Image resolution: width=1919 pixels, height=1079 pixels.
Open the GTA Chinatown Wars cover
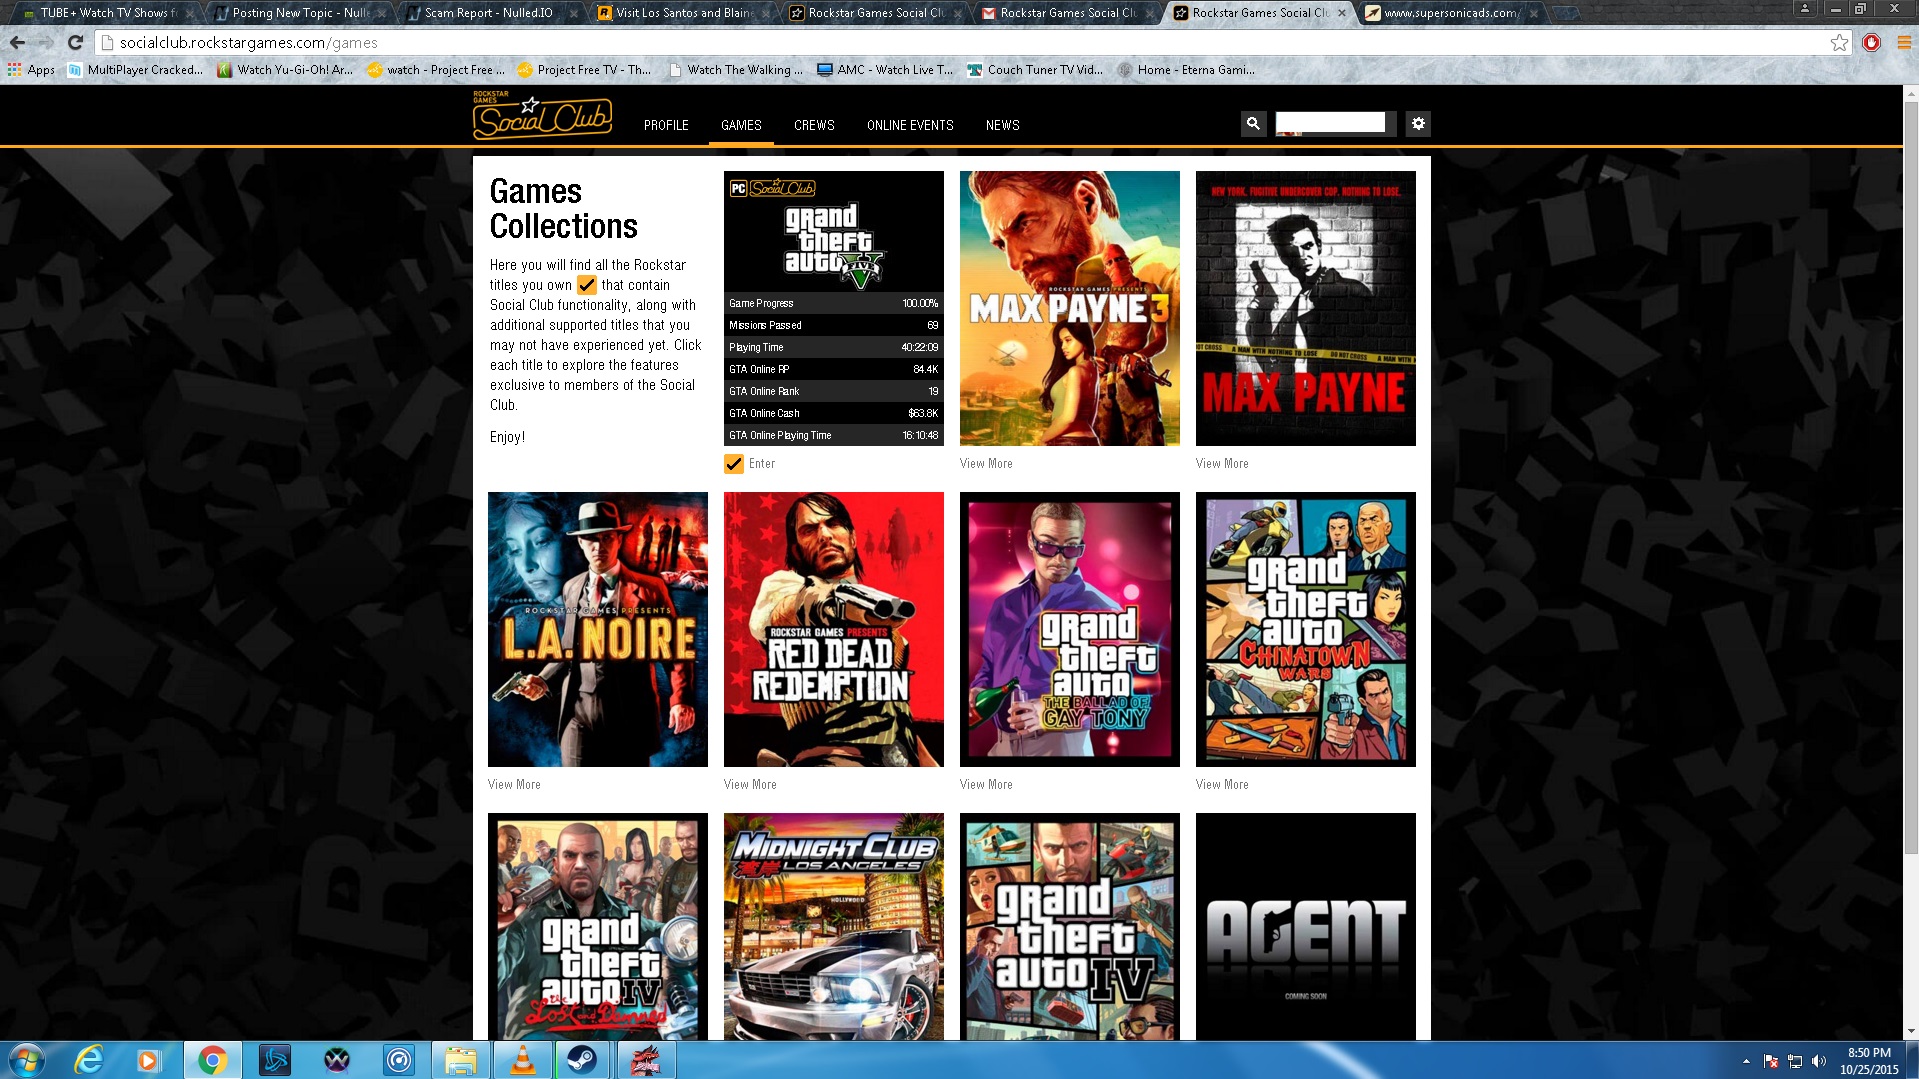1305,629
